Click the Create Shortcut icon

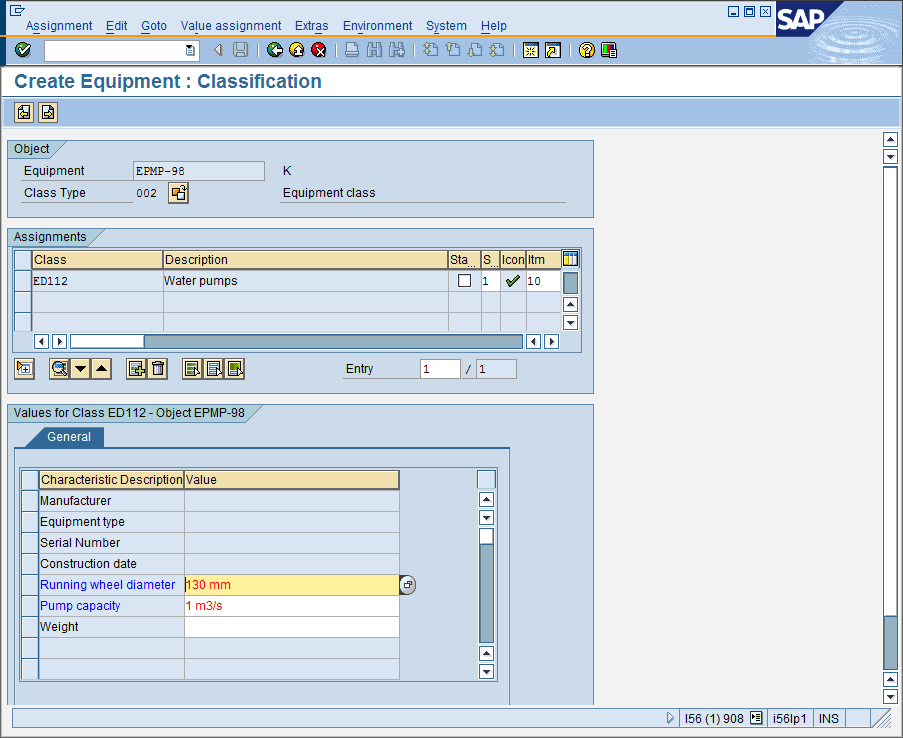pos(553,51)
